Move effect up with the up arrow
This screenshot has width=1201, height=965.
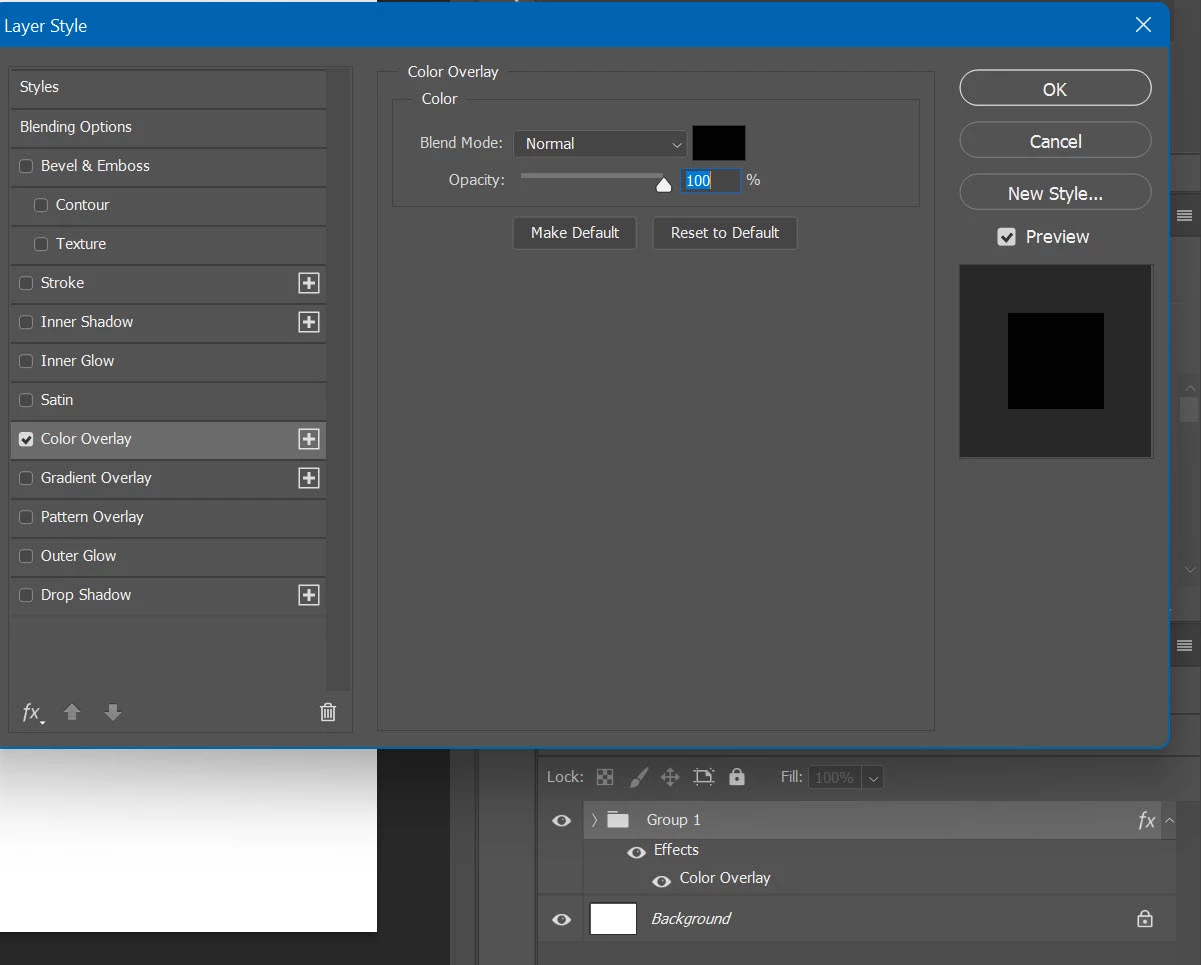click(x=72, y=712)
